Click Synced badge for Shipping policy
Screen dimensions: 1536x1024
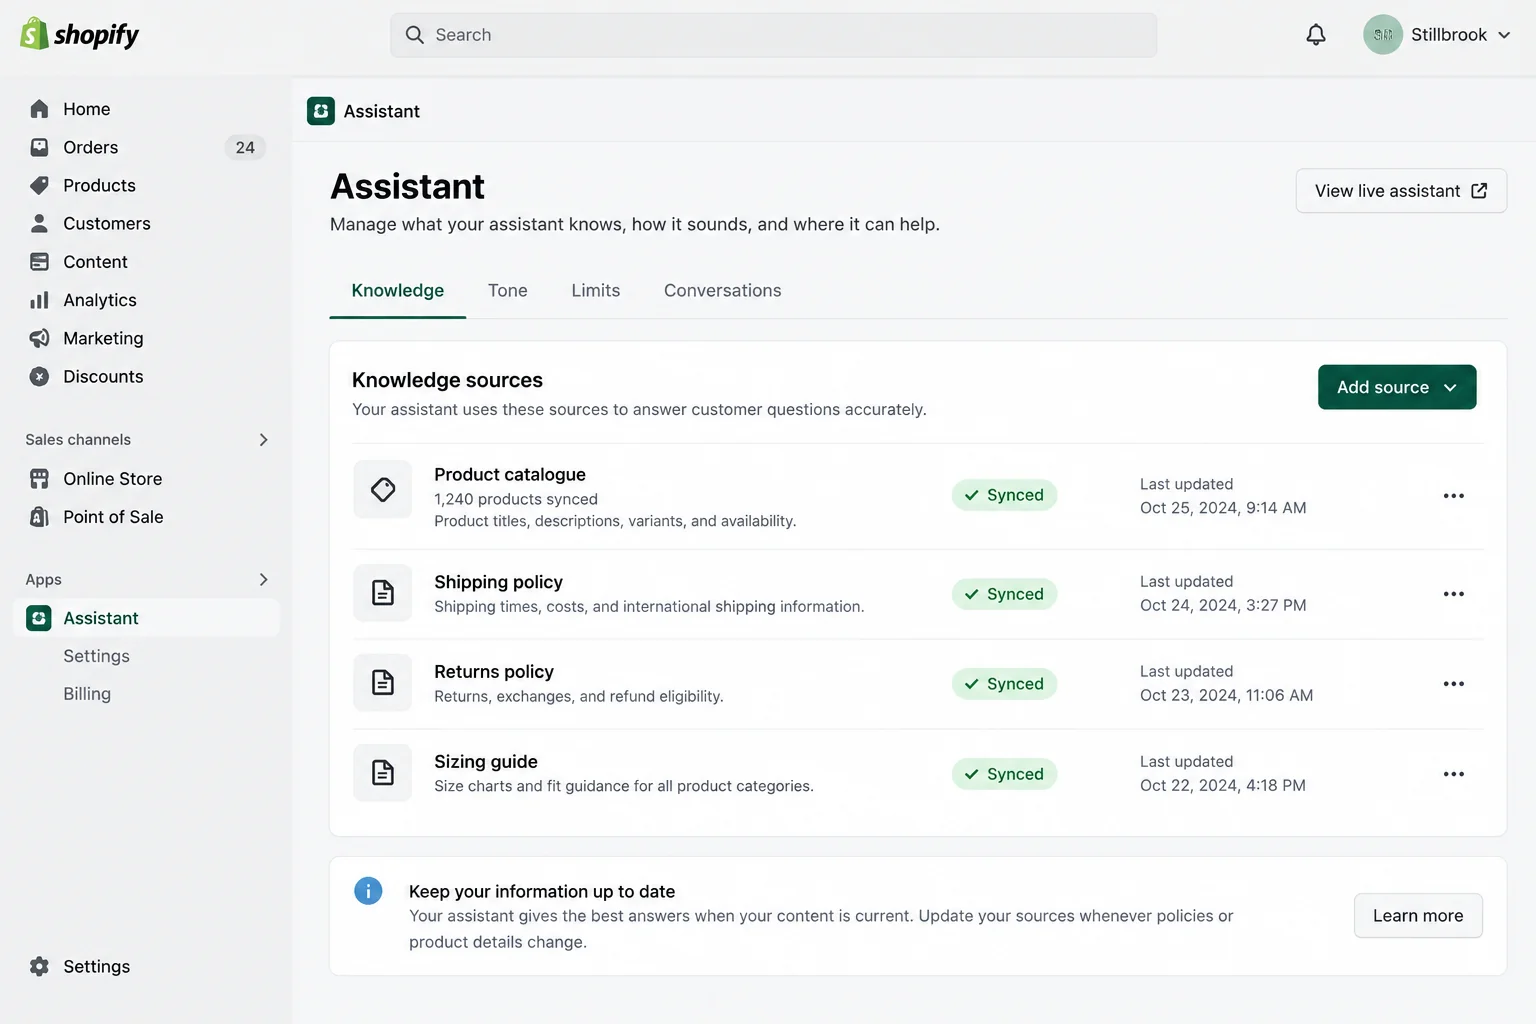[x=1004, y=594]
